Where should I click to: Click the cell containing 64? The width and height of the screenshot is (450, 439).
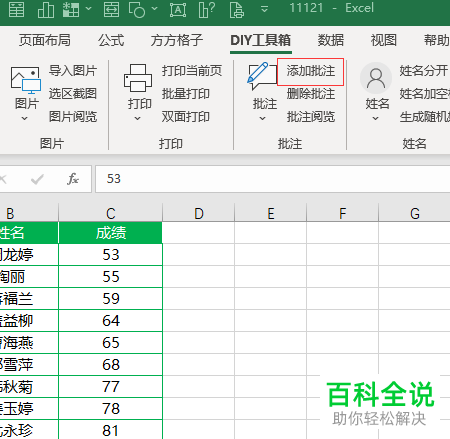click(x=110, y=321)
